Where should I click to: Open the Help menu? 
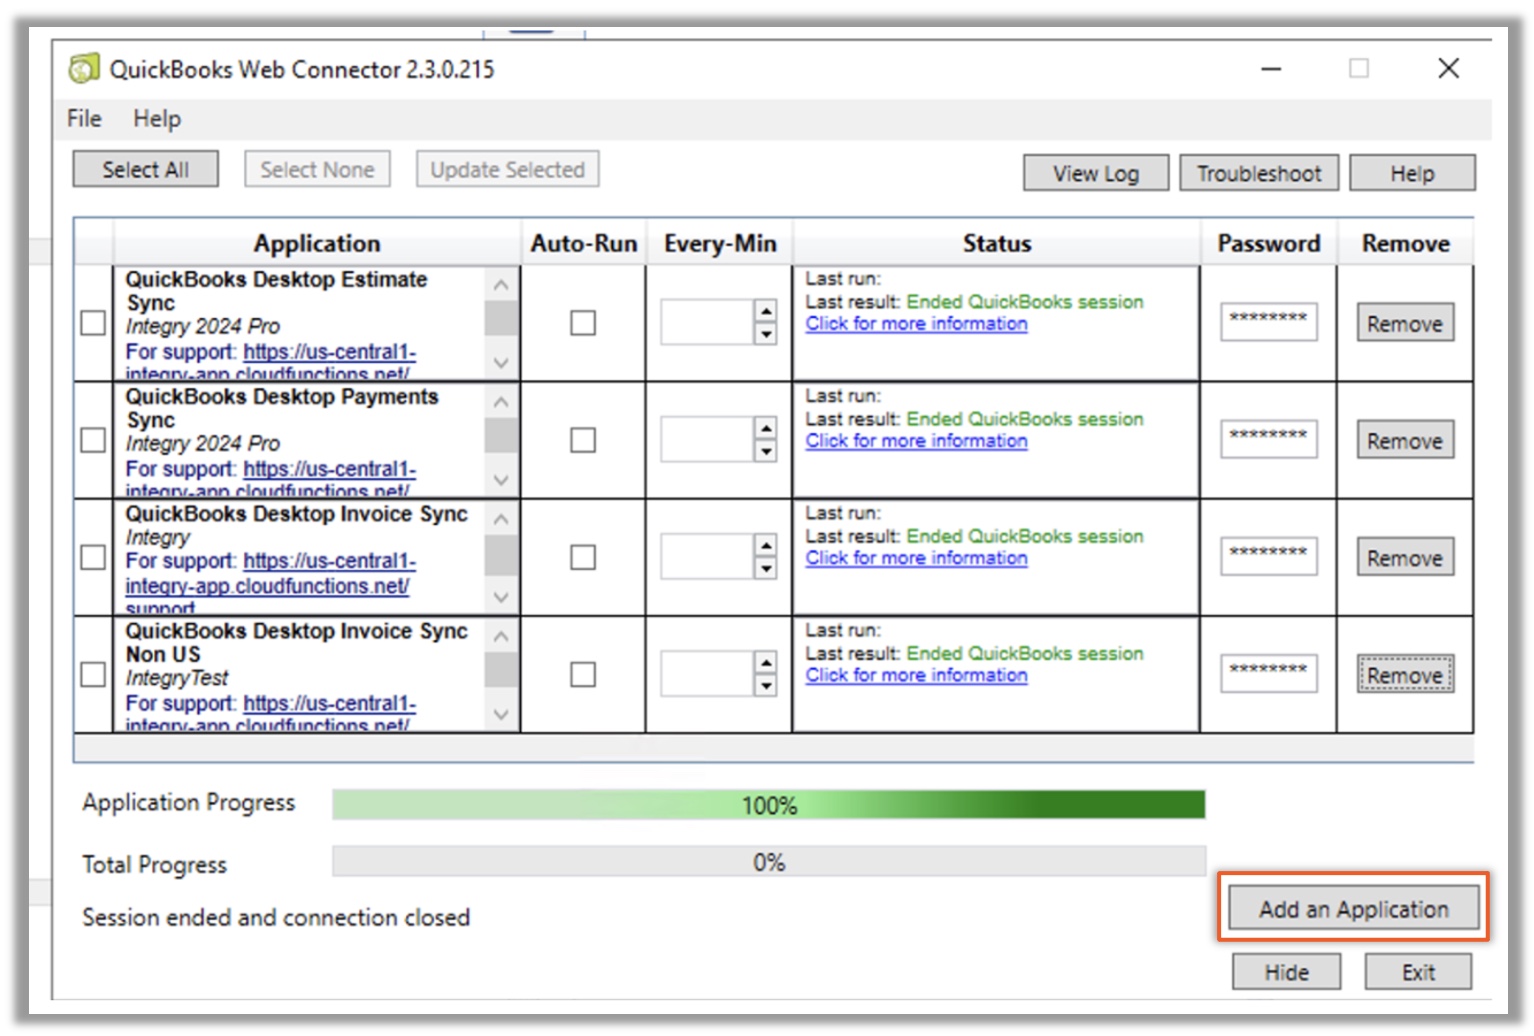[157, 119]
